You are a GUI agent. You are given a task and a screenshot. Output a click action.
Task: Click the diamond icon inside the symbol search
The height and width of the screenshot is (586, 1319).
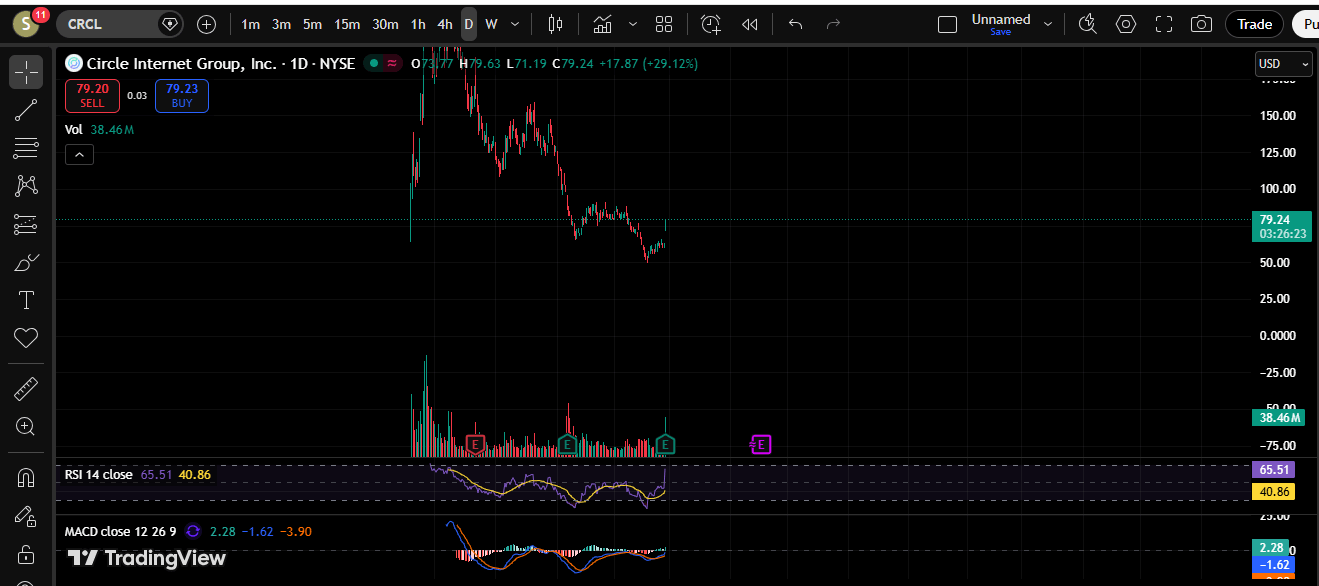click(170, 24)
